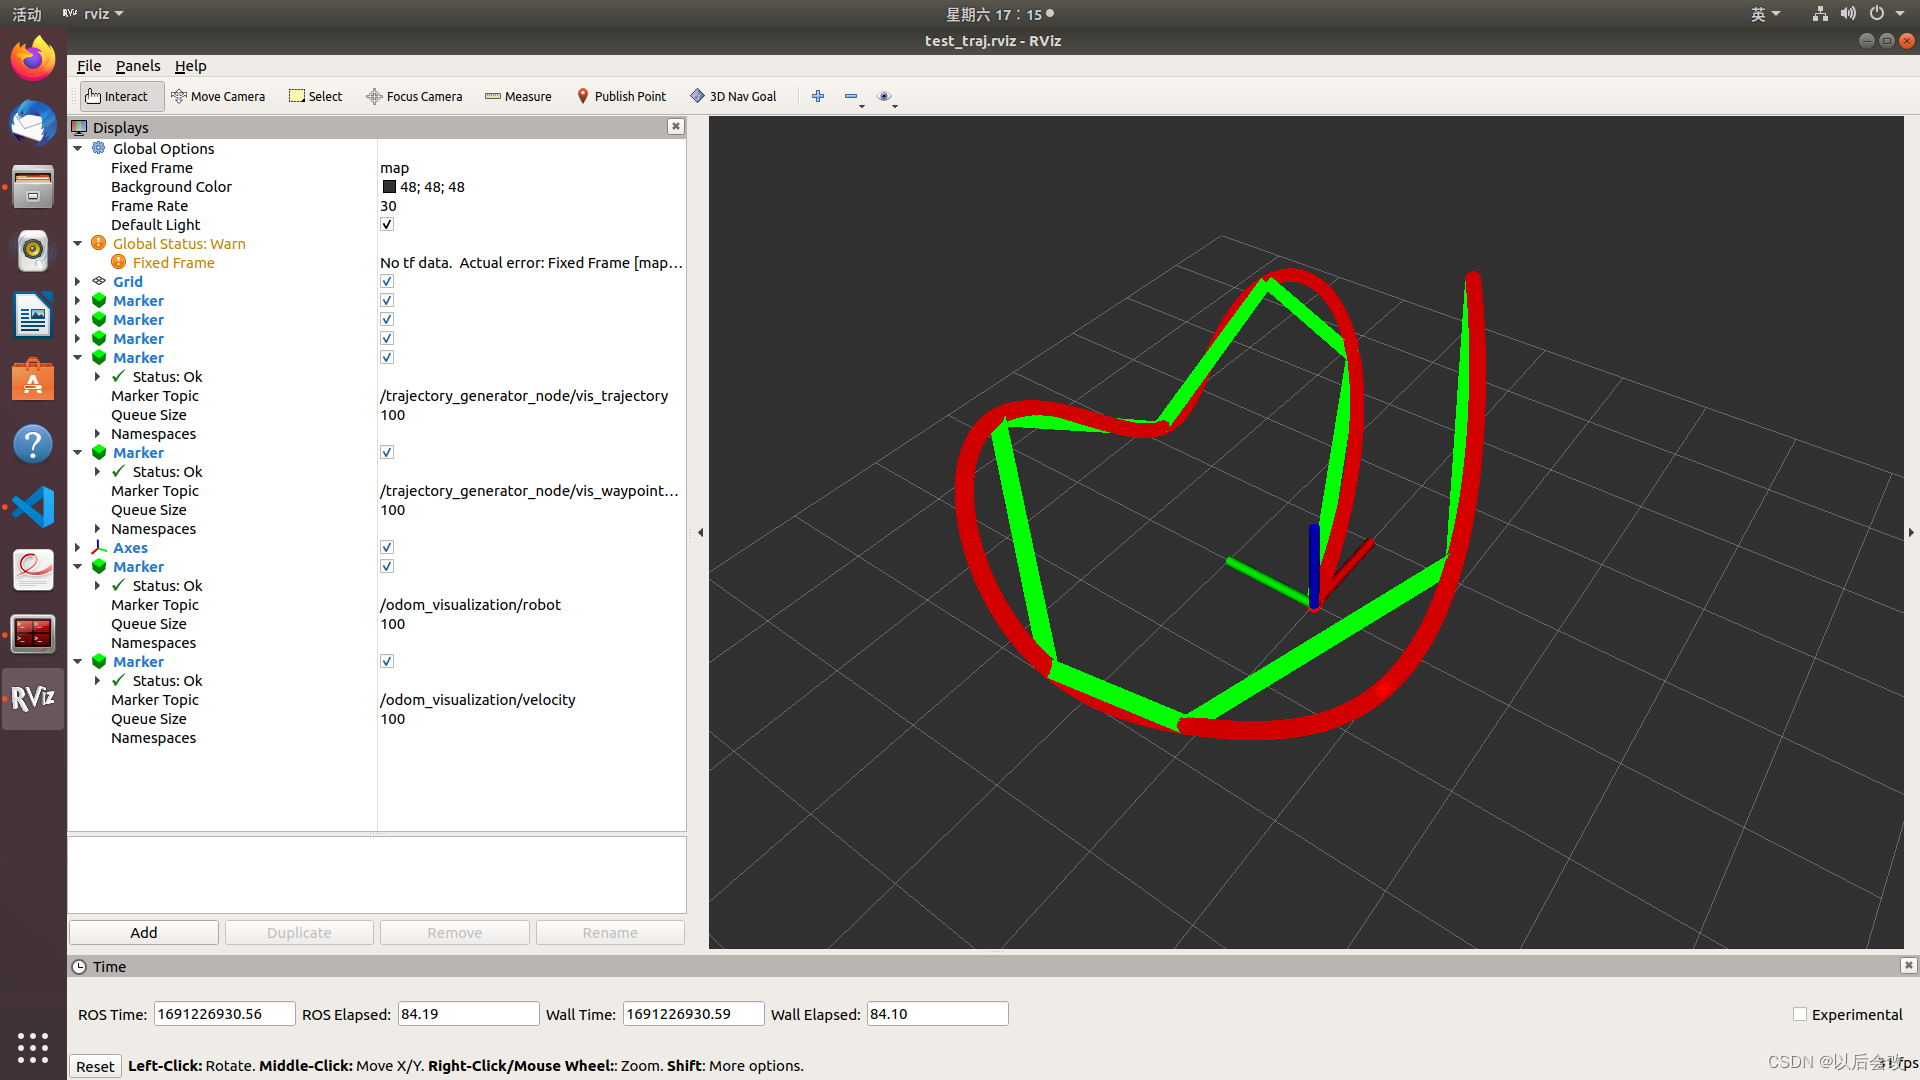Select the Move Camera tool
Viewport: 1920px width, 1080px height.
pyautogui.click(x=218, y=96)
